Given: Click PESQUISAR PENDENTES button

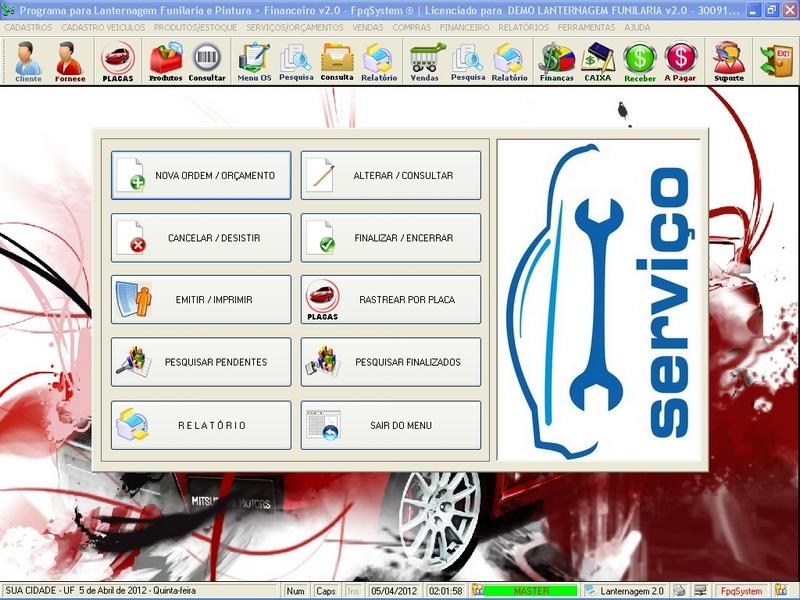Looking at the screenshot, I should click(x=201, y=362).
